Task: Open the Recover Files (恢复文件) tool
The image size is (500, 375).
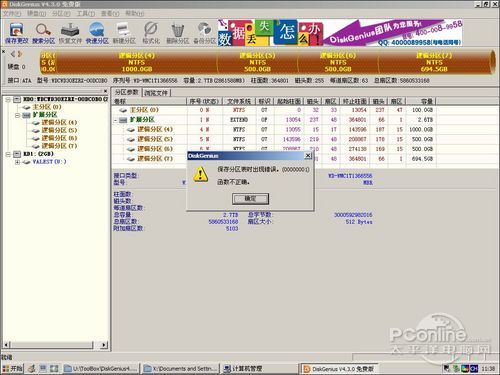Action: point(70,33)
